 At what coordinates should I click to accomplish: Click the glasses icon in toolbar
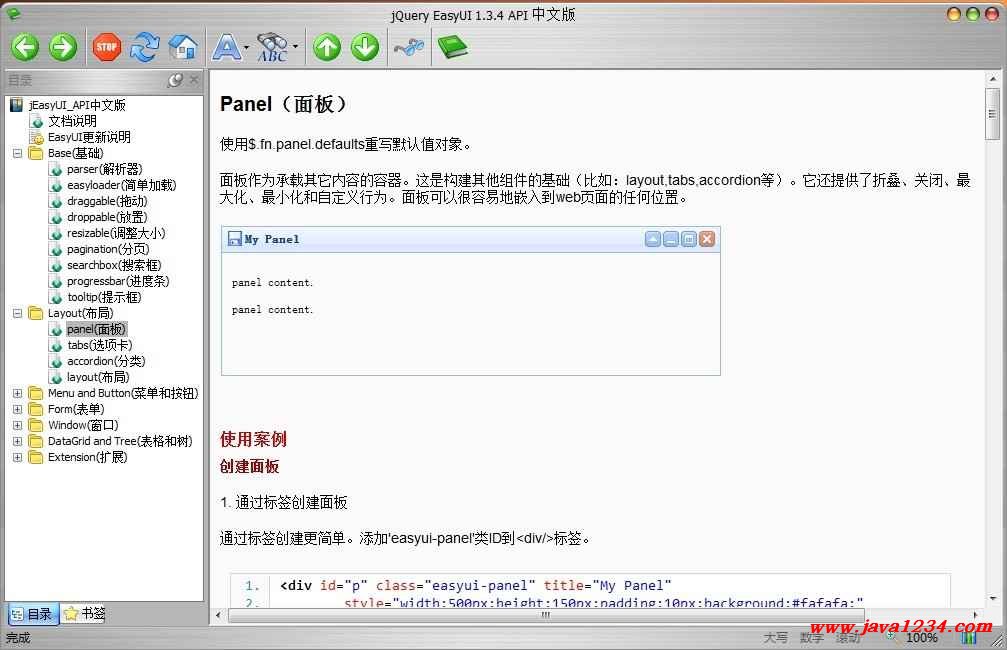pyautogui.click(x=409, y=47)
